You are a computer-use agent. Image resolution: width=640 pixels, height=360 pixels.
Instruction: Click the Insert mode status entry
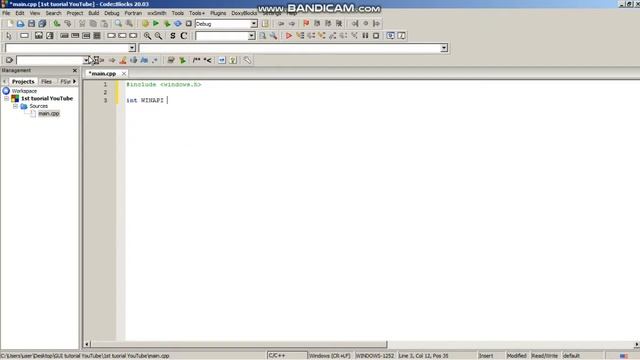[486, 356]
